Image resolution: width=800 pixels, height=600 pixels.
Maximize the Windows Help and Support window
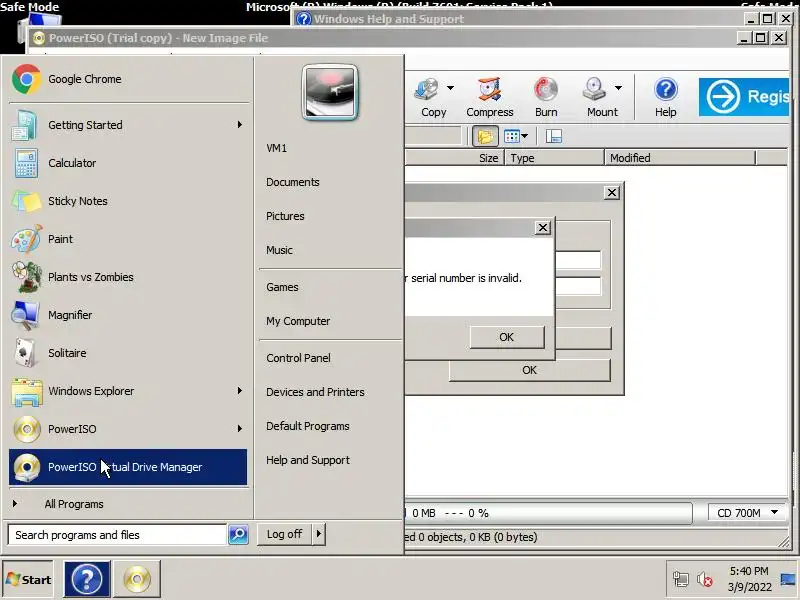click(767, 19)
